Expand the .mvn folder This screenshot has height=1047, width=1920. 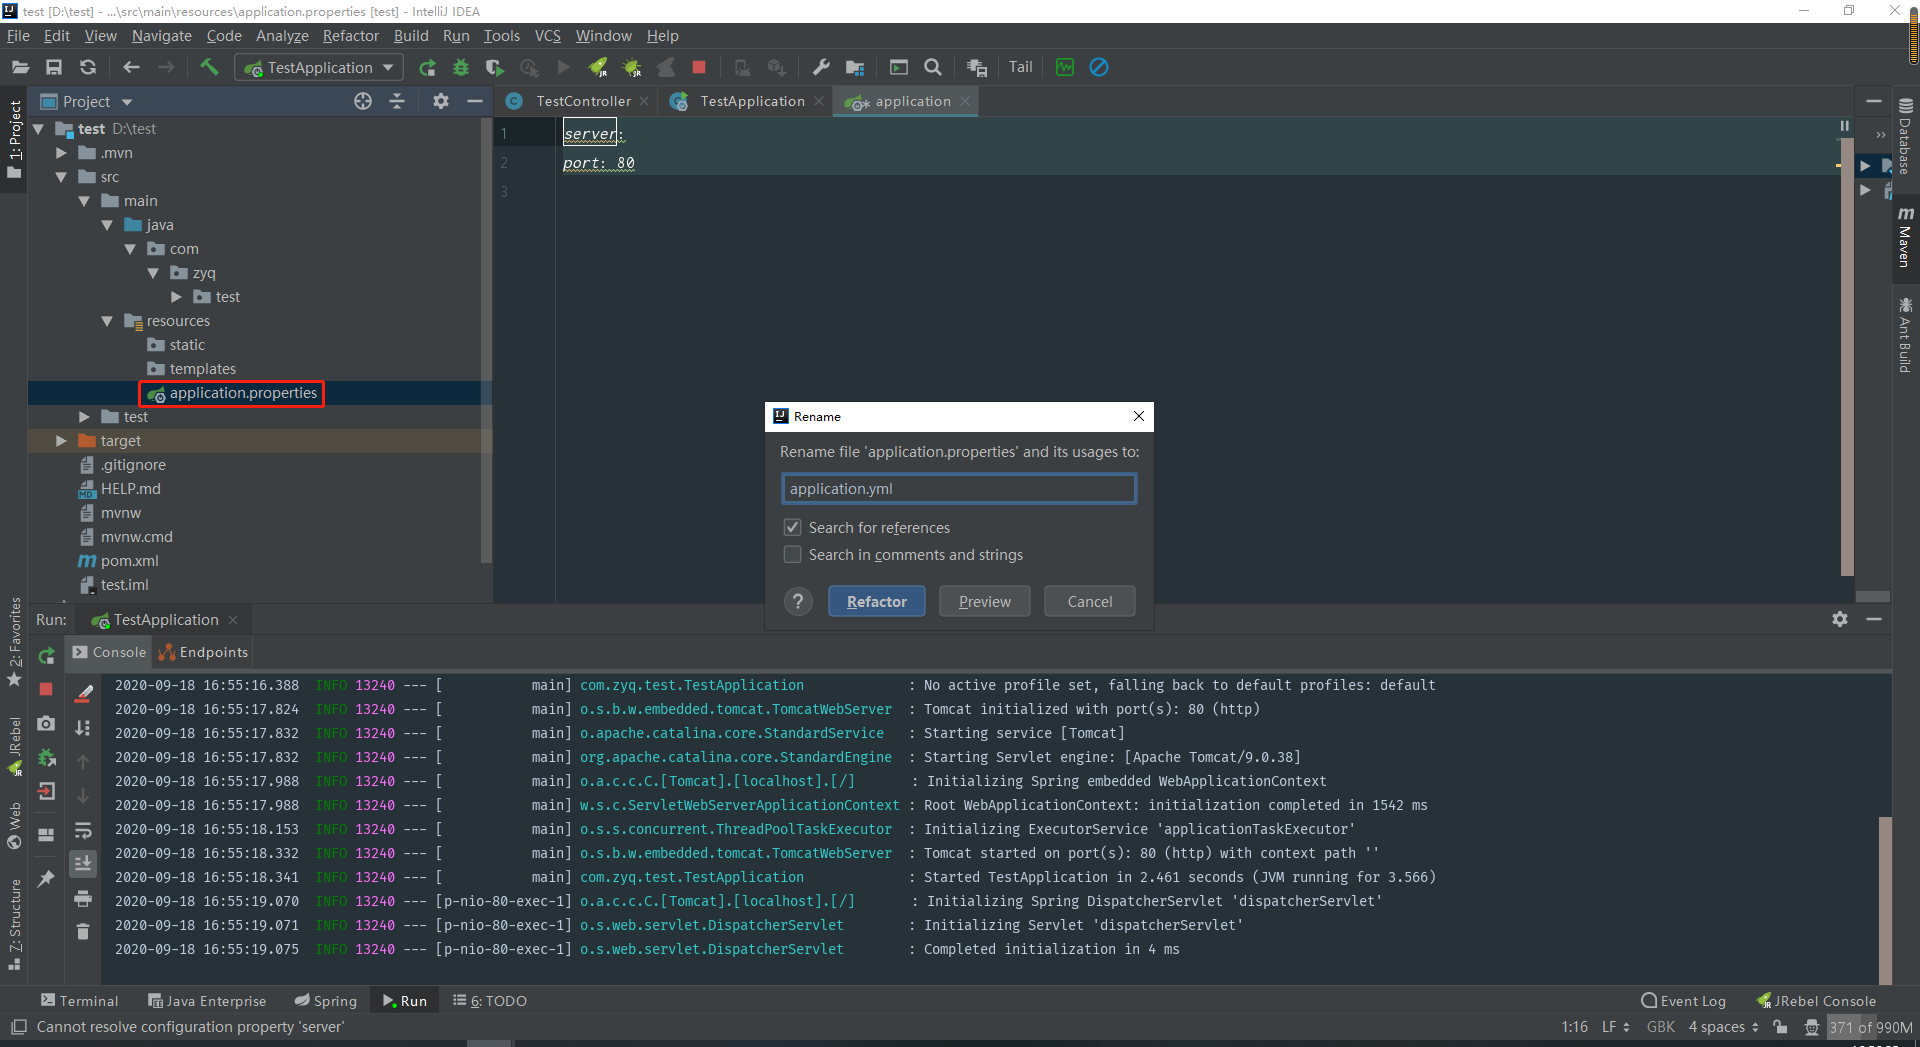tap(61, 153)
